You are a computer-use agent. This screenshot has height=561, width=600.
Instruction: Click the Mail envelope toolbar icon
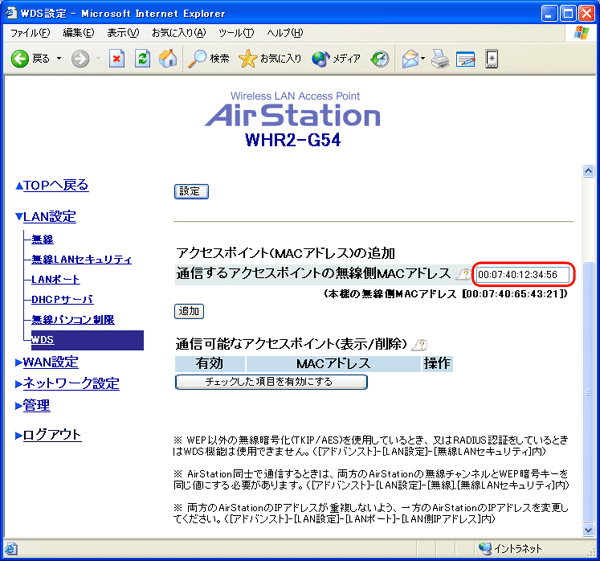pos(410,59)
